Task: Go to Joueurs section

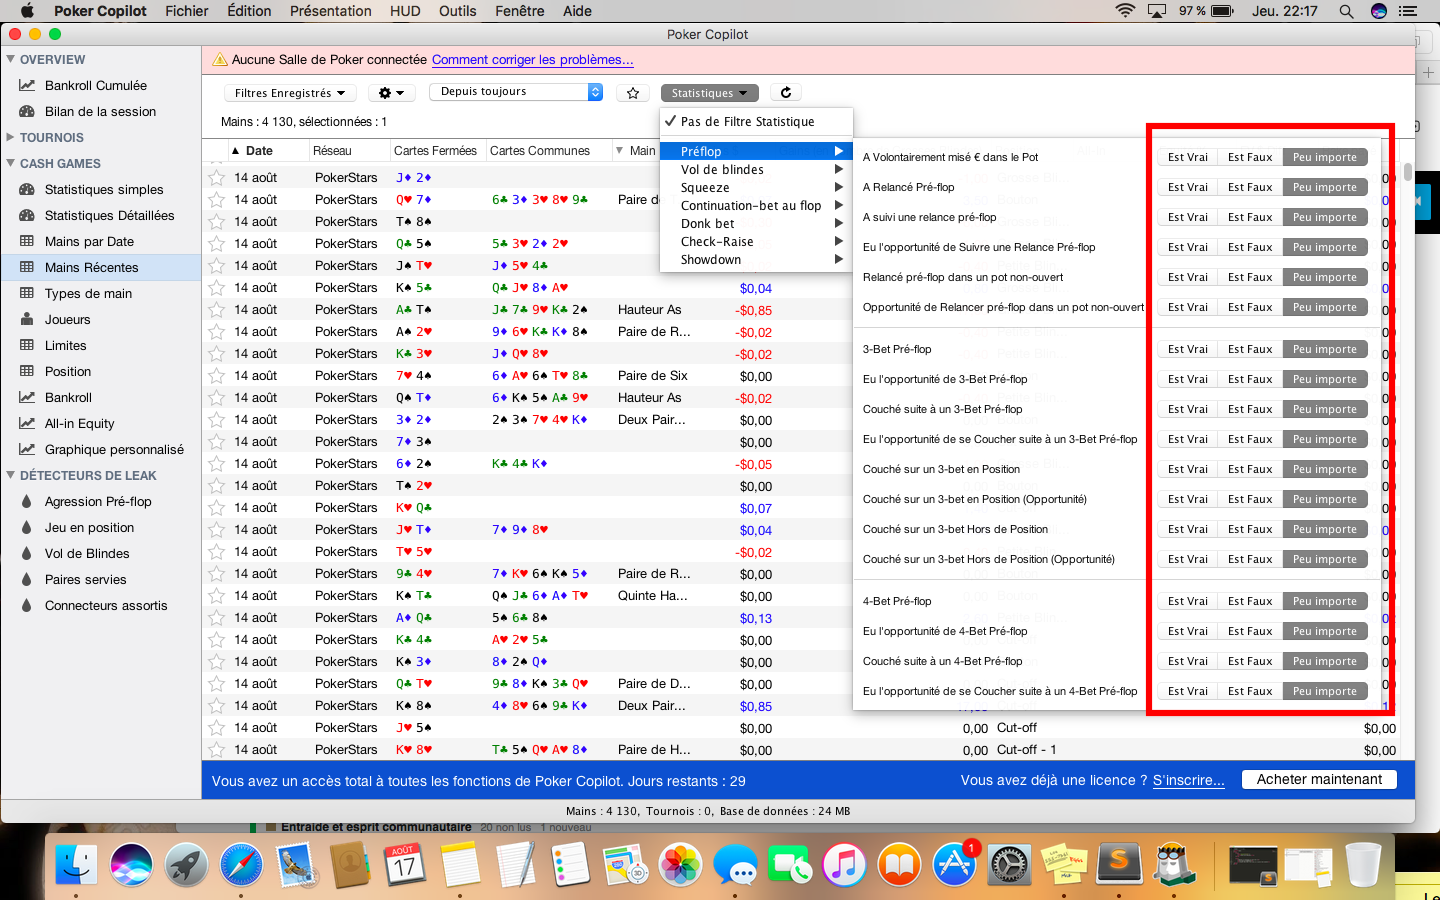Action: tap(67, 320)
